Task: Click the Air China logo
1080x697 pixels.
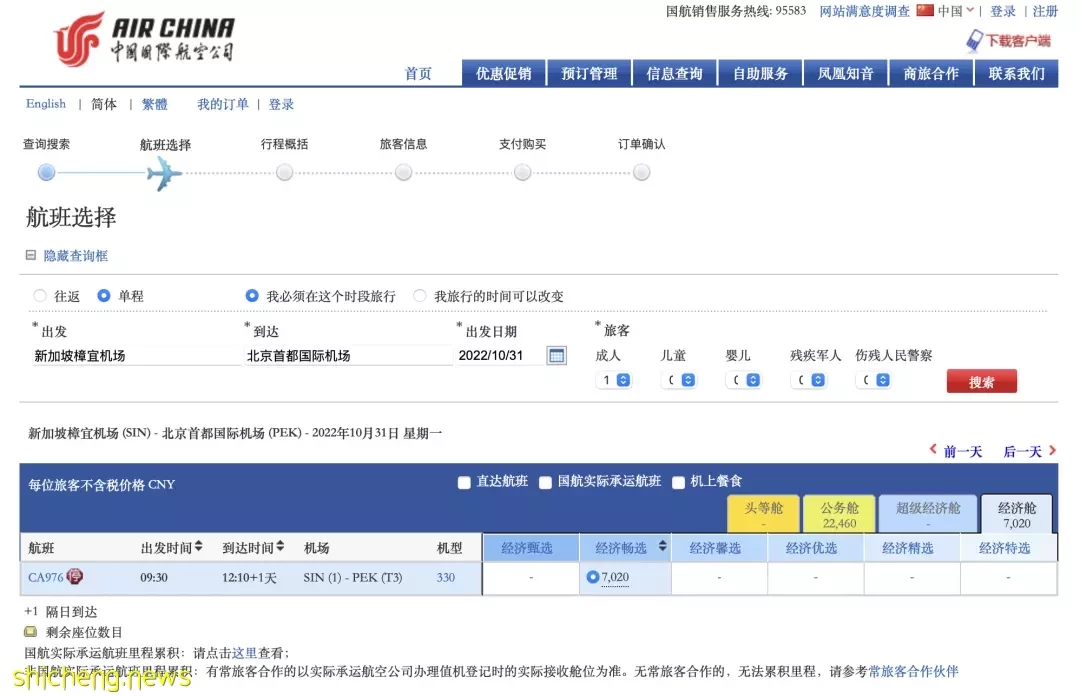Action: point(144,40)
